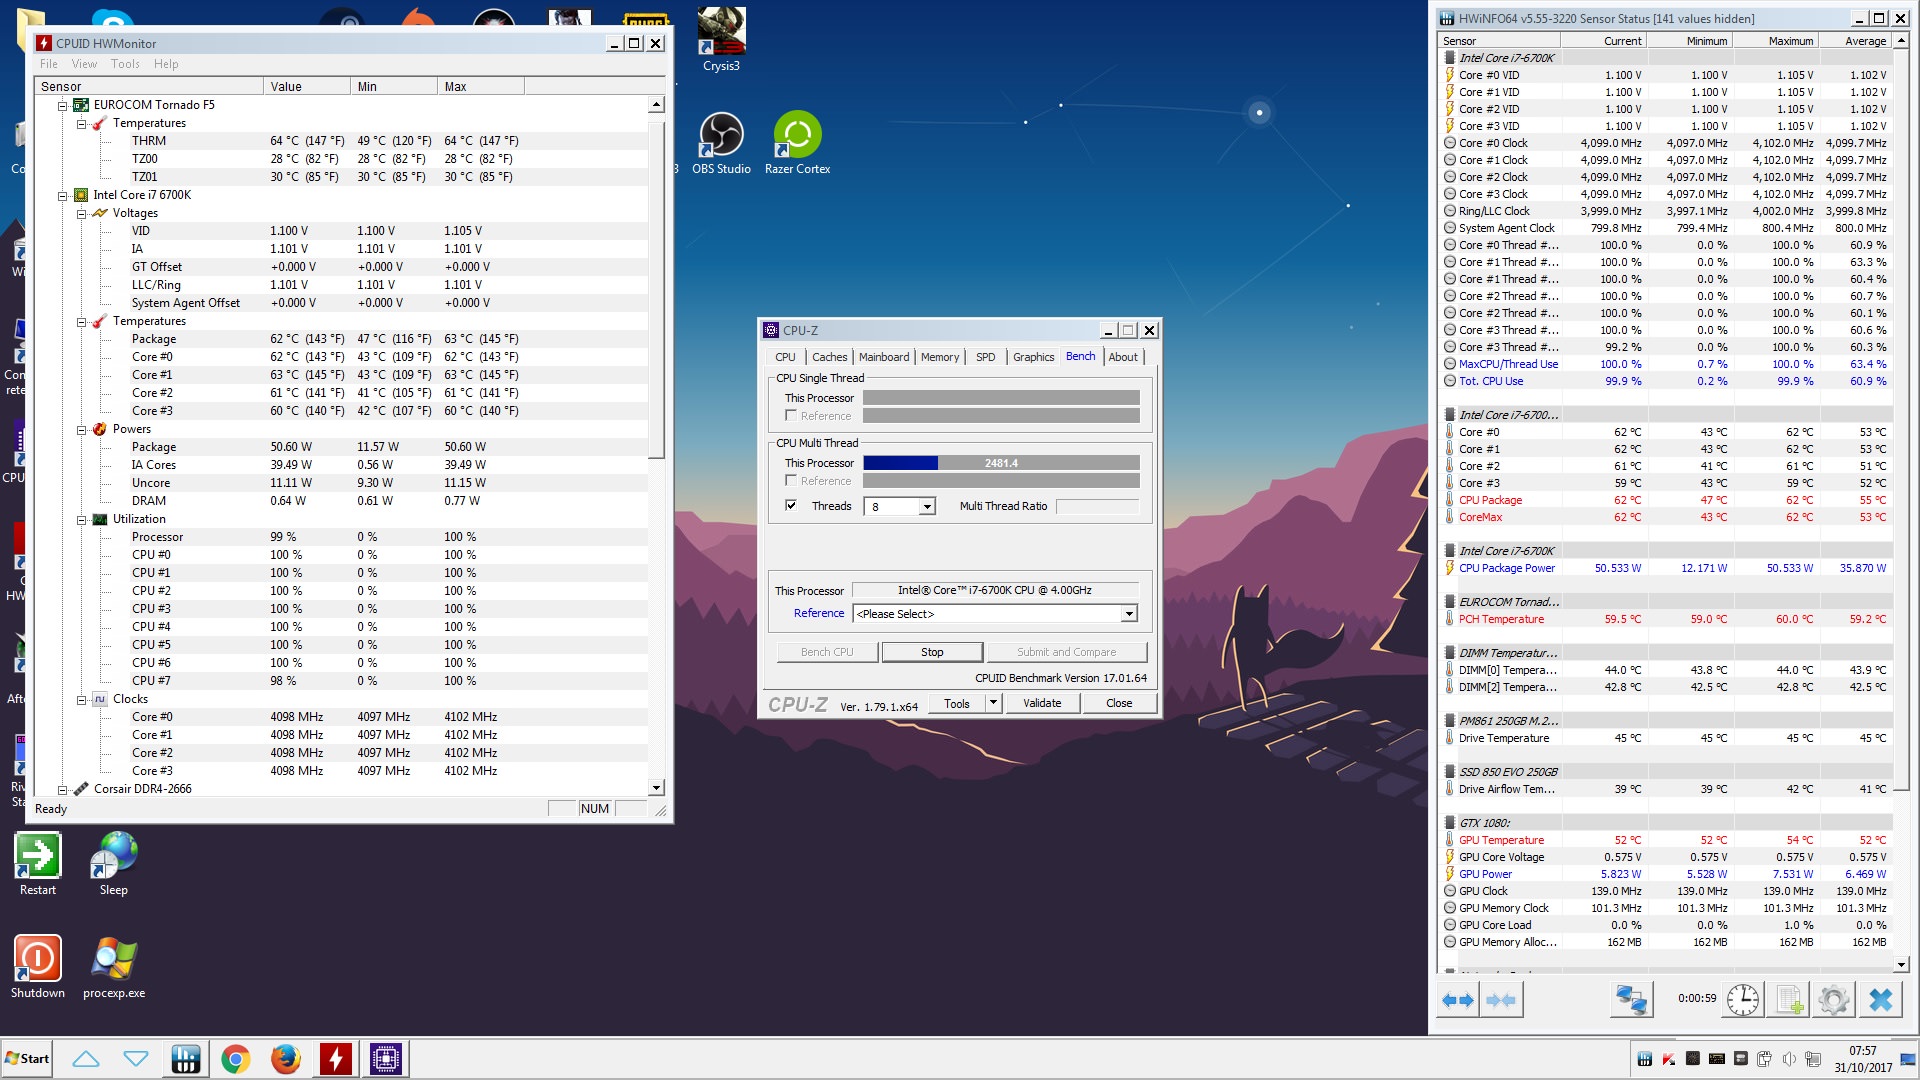Screen dimensions: 1920x1080
Task: Switch to the Memory tab in CPU-Z
Action: tap(940, 357)
